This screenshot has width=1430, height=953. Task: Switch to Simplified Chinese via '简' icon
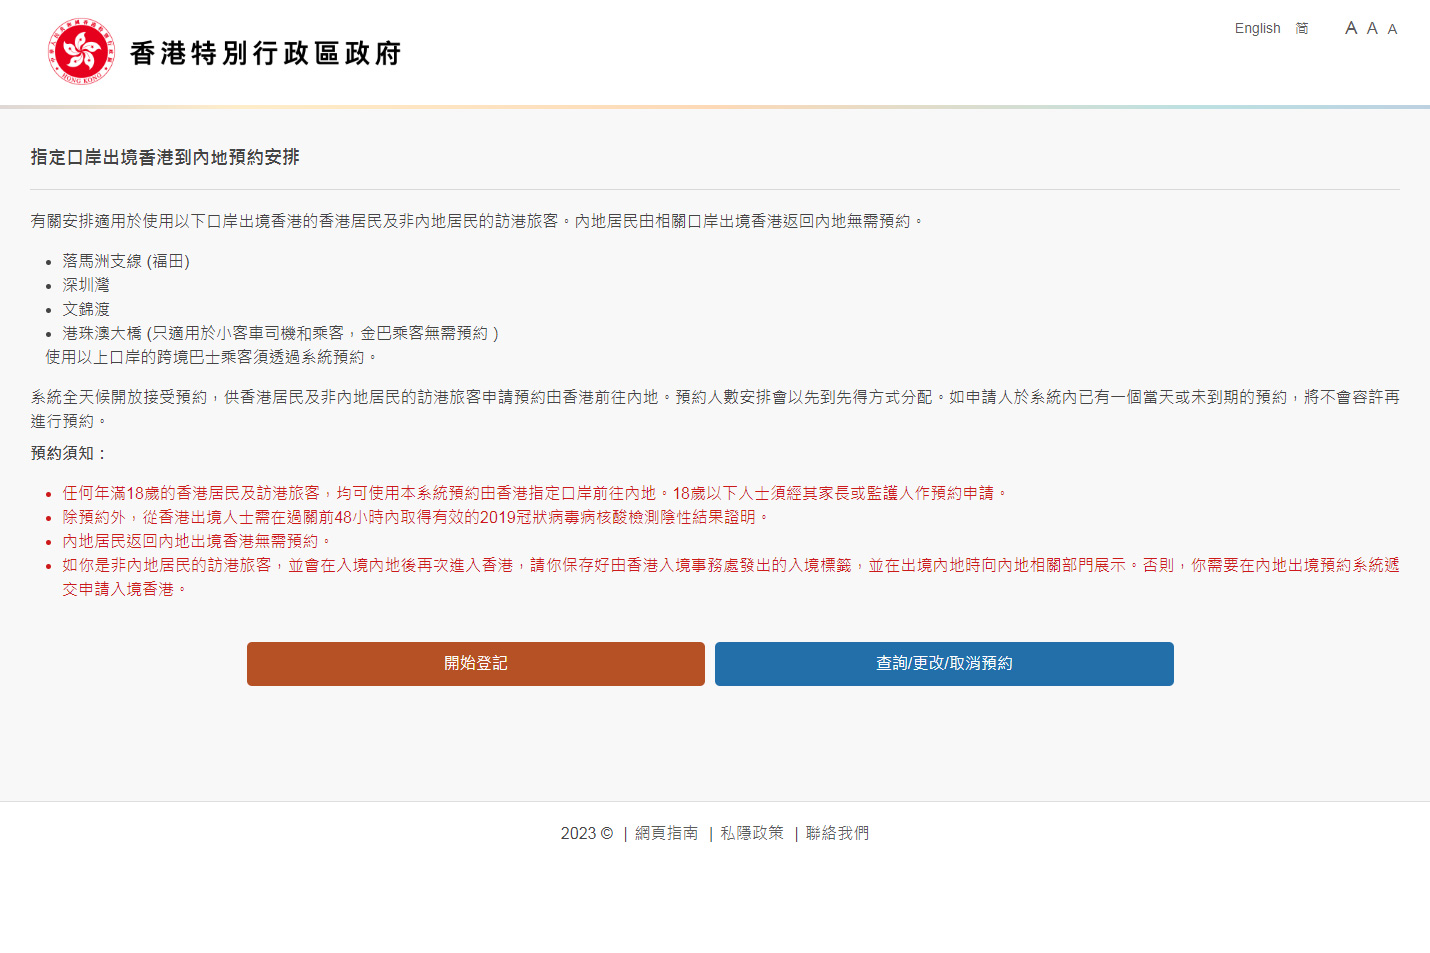click(x=1302, y=28)
